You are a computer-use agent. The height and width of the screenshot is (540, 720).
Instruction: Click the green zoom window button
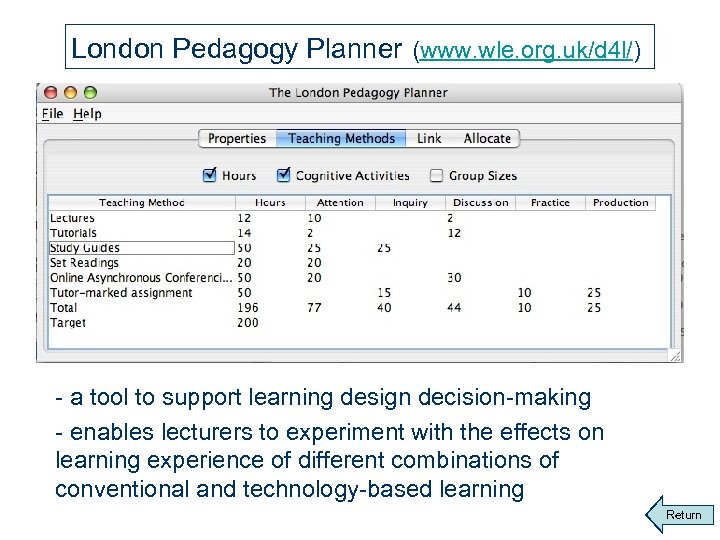89,93
